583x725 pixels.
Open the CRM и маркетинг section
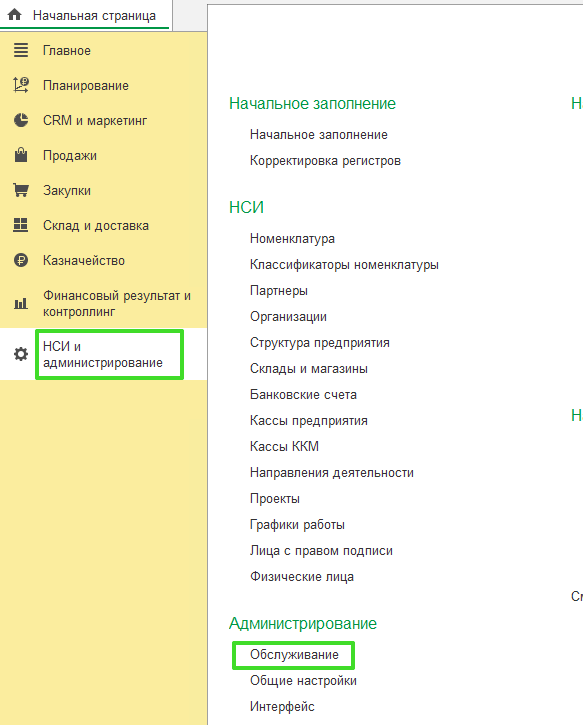(95, 120)
